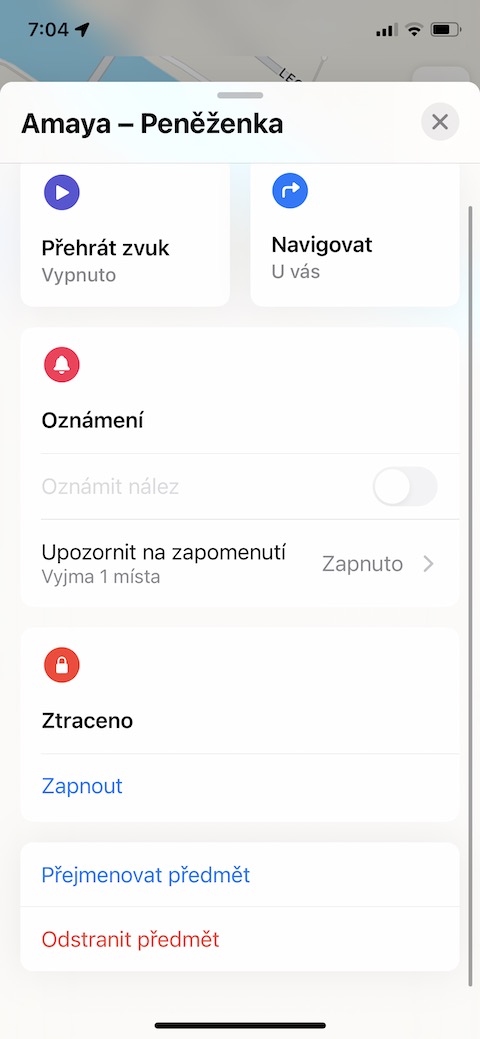Screen dimensions: 480x1039
Task: Tap the sheet grabber handle at top
Action: pos(240,95)
